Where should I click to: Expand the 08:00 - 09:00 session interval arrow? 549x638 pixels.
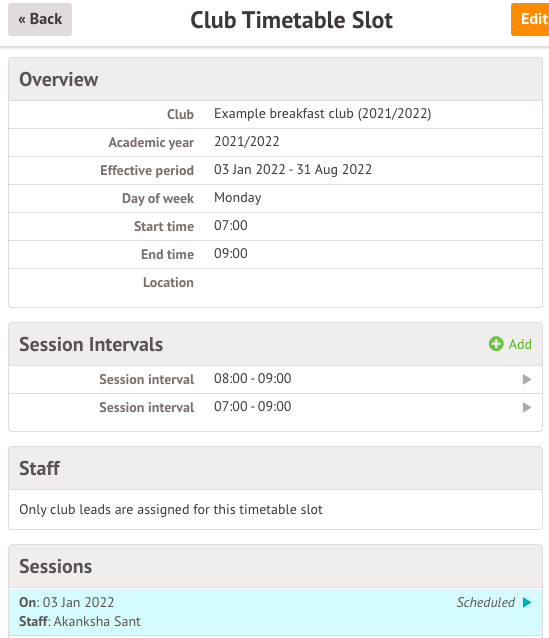(527, 379)
